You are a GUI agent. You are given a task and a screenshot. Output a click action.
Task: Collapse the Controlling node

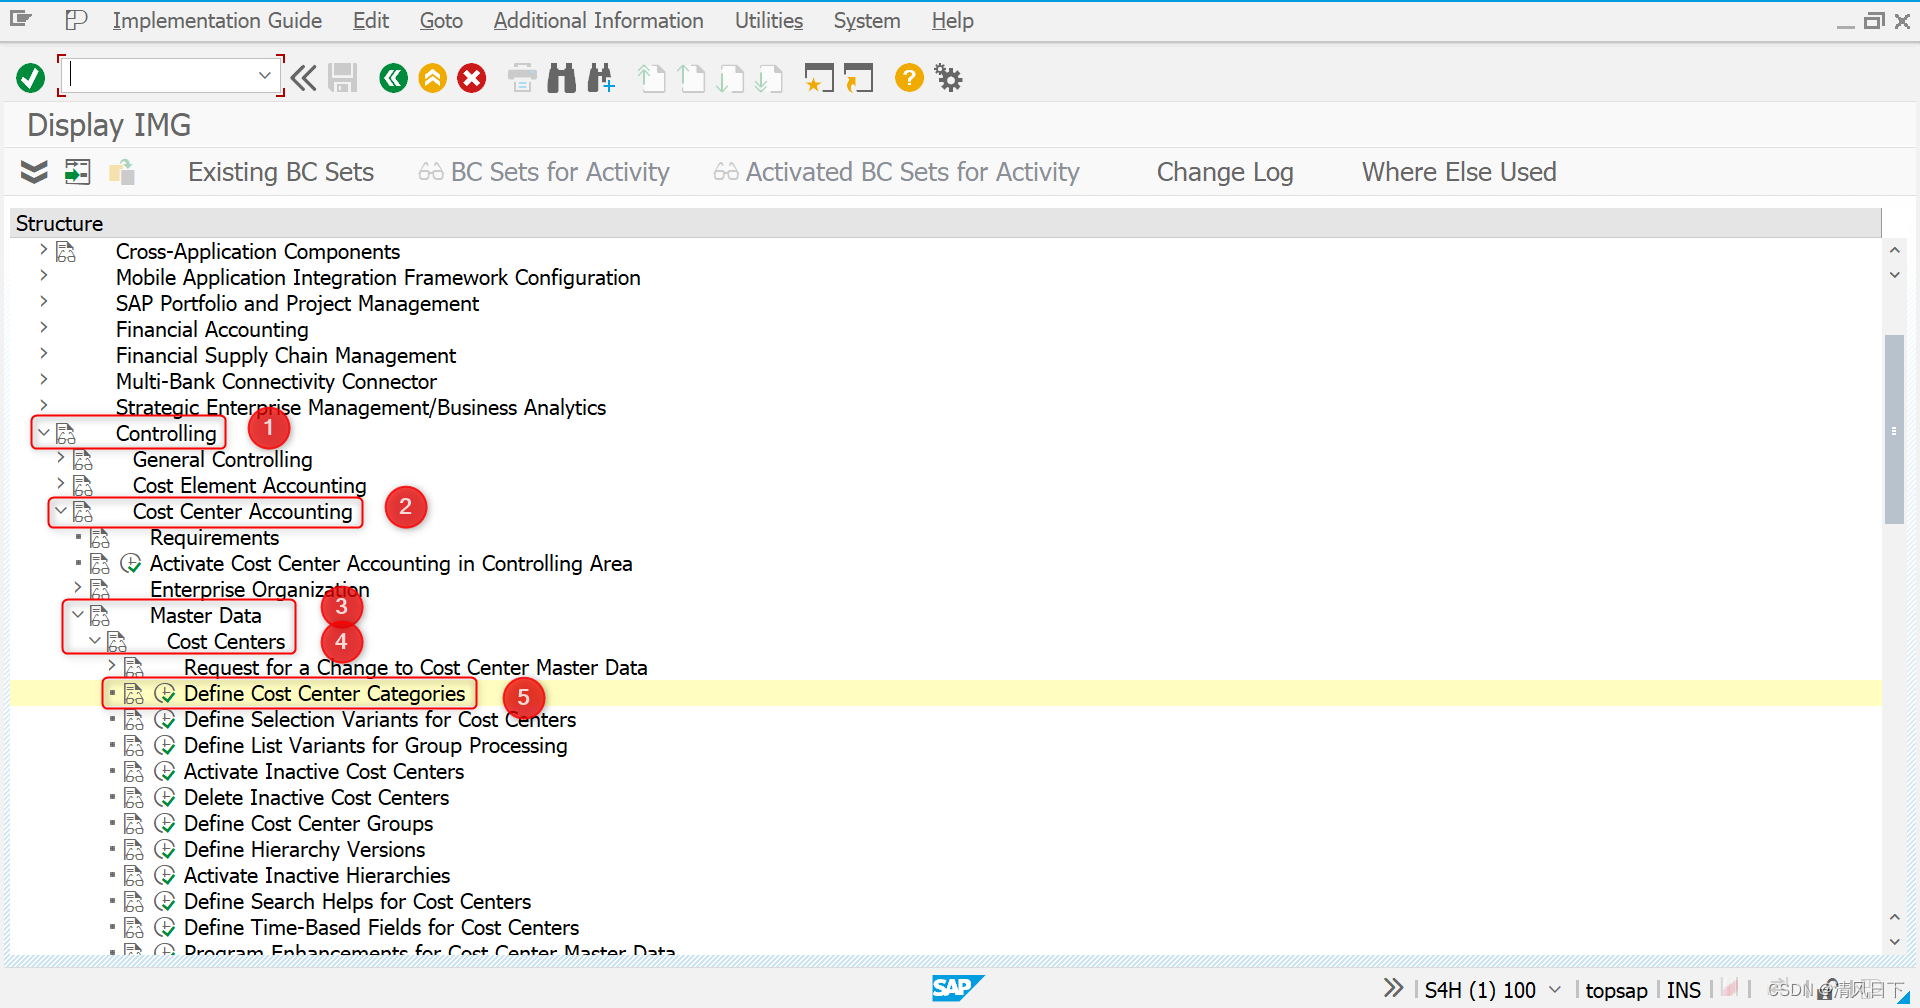click(43, 432)
